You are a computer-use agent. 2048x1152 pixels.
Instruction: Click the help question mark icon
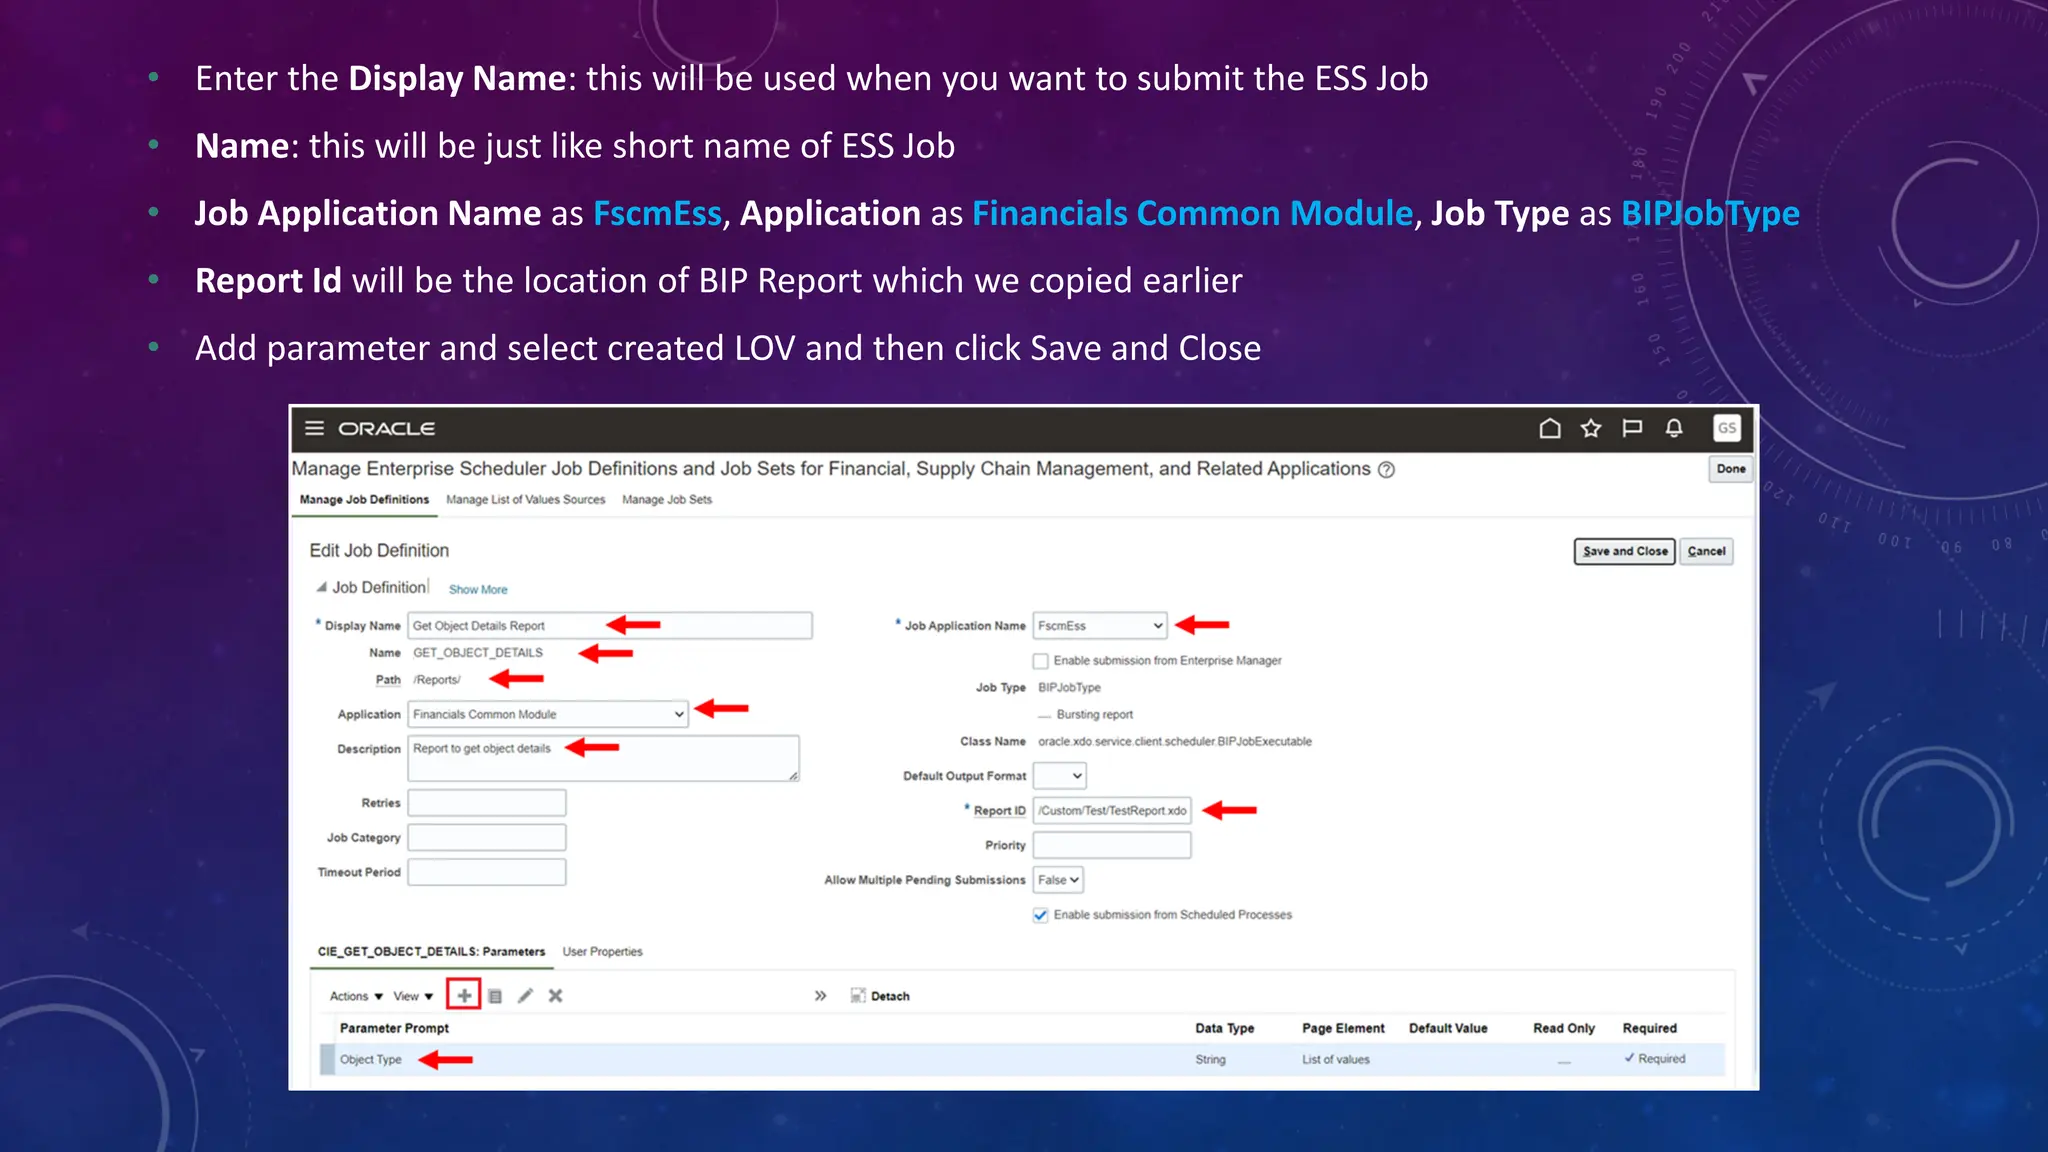coord(1386,470)
